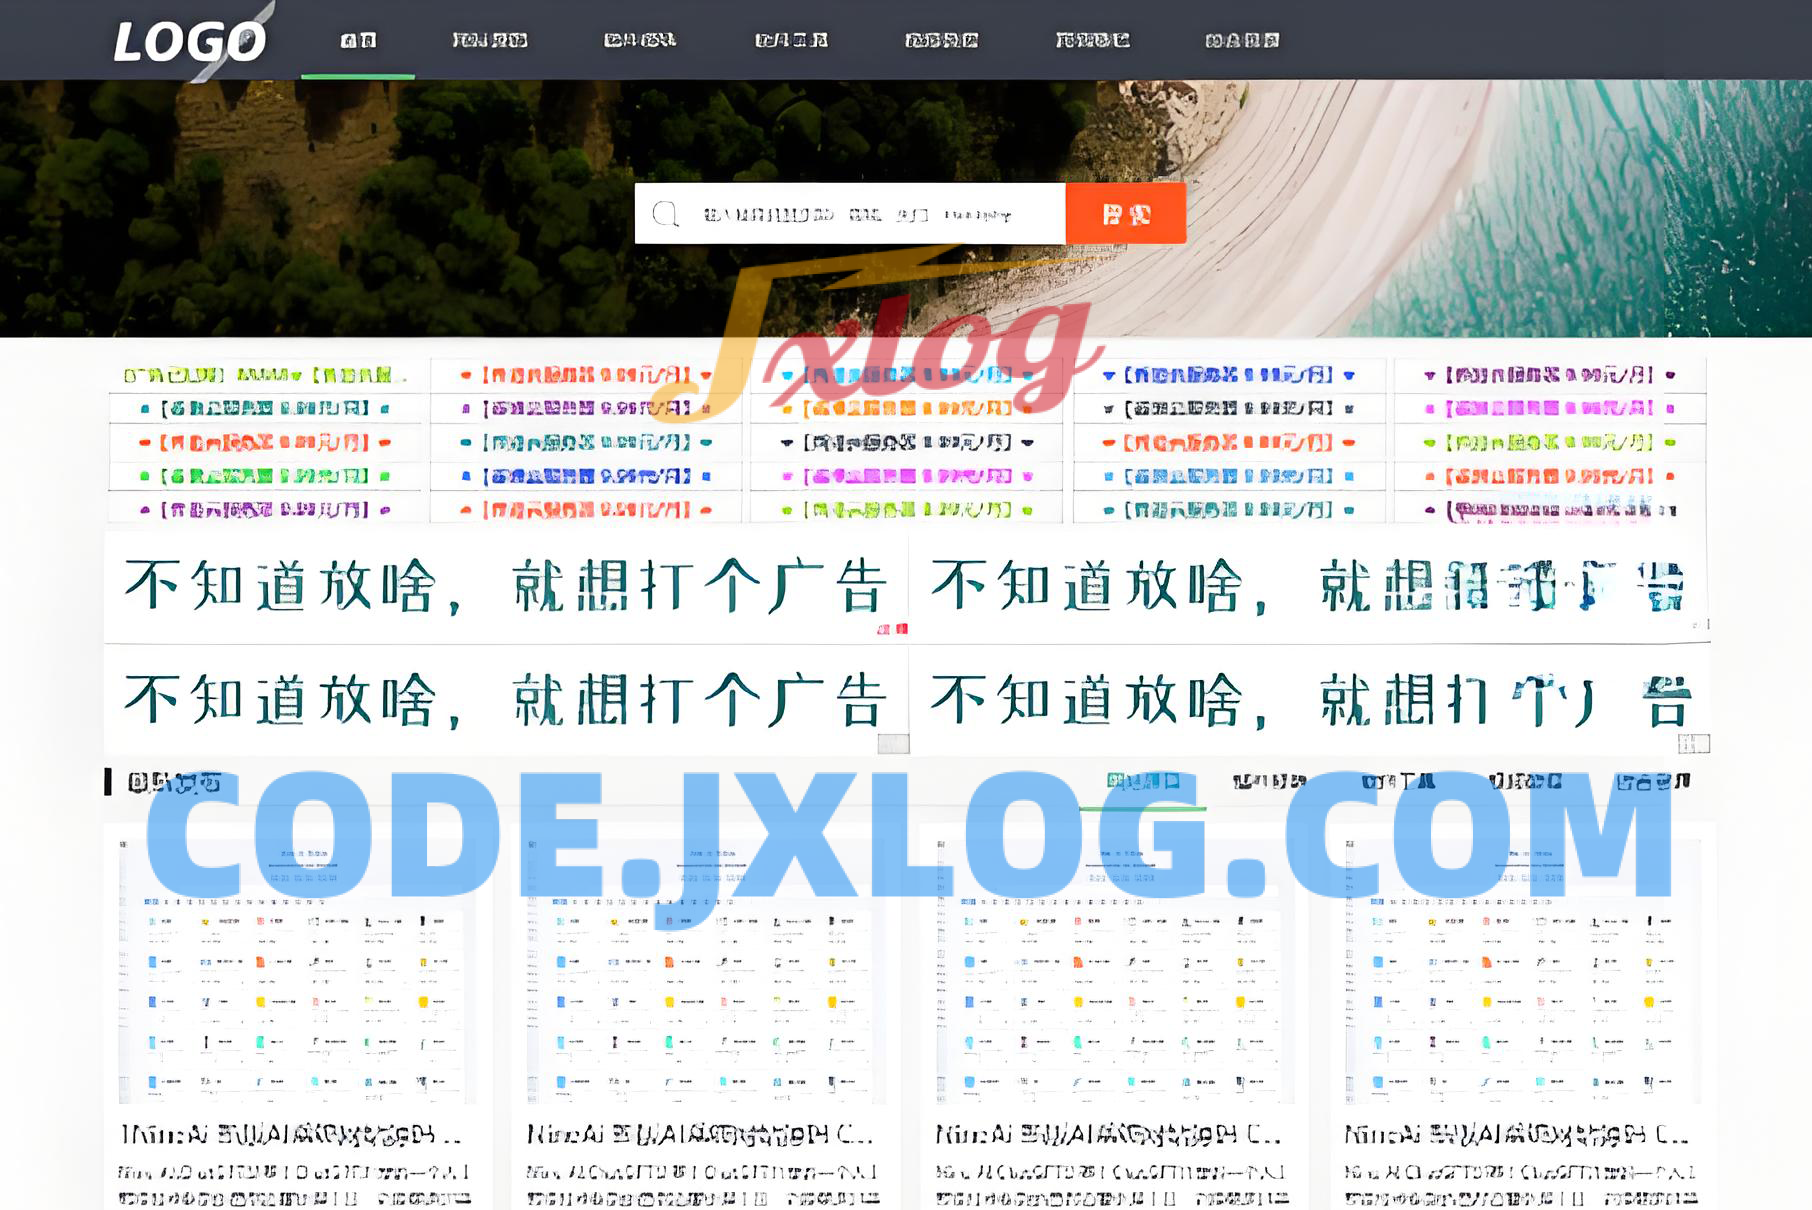Click the magnifier icon inside the search bar
1812x1210 pixels.
click(665, 213)
